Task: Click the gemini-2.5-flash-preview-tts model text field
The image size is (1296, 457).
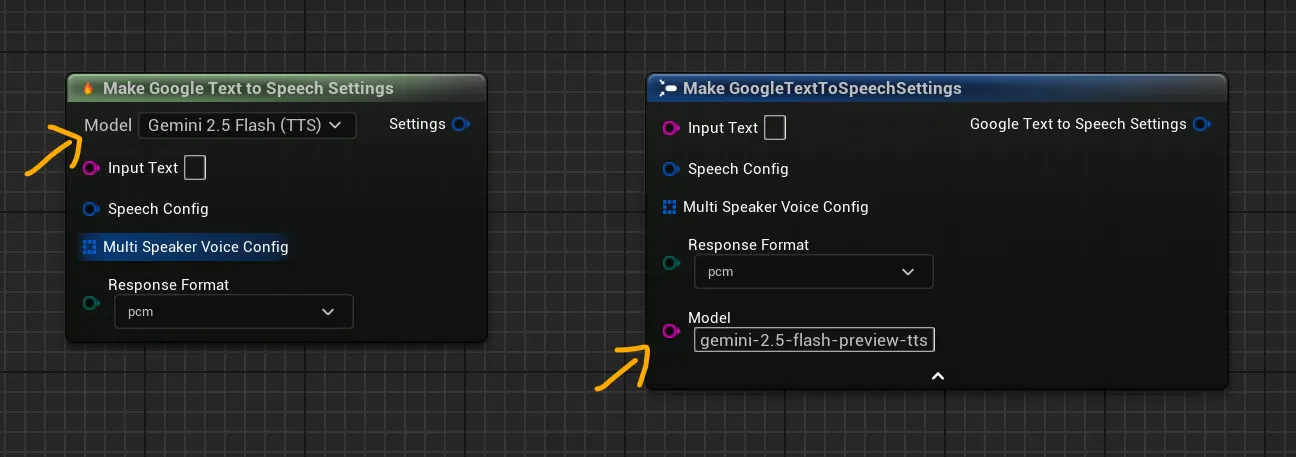Action: [814, 340]
